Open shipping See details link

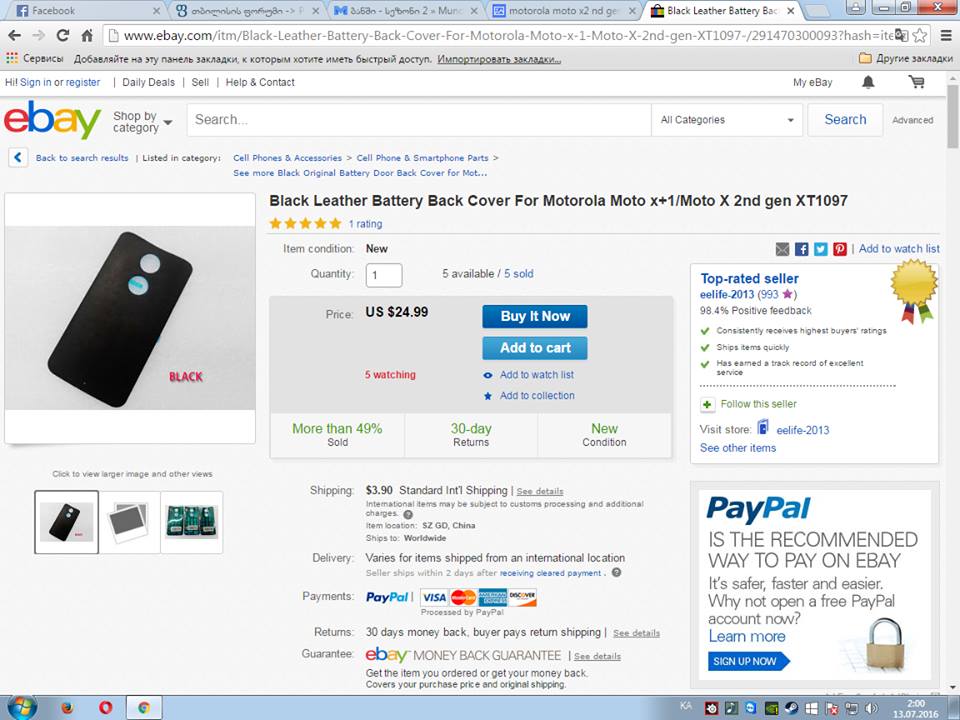pyautogui.click(x=540, y=491)
